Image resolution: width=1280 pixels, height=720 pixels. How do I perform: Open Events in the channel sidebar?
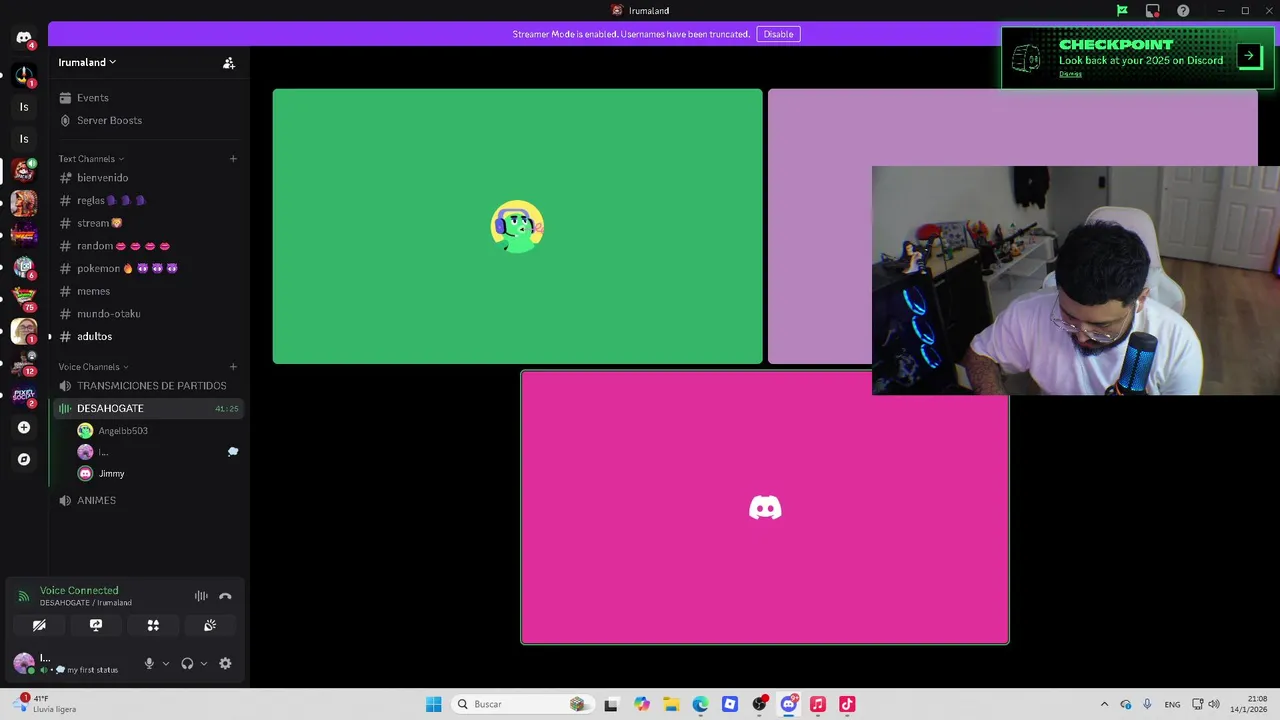tap(148, 98)
